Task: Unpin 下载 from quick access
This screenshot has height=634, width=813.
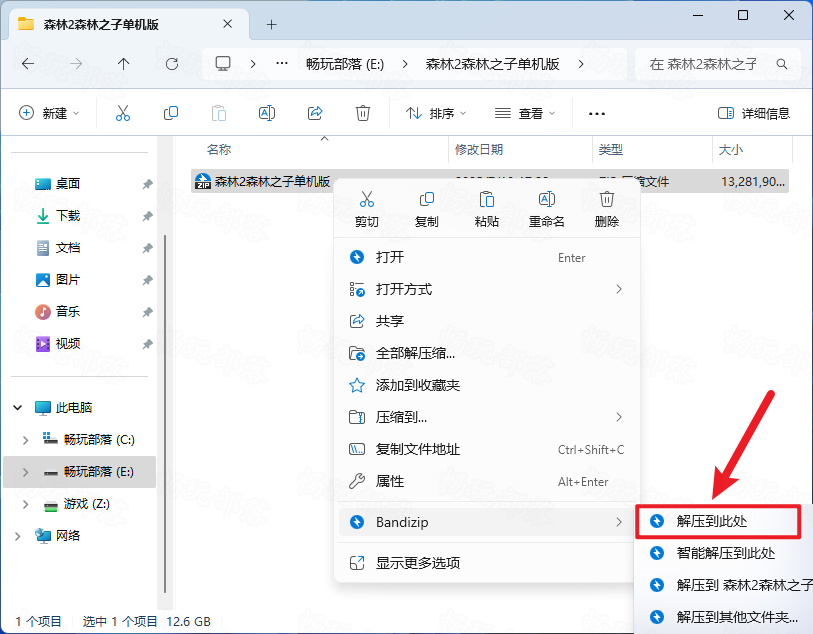Action: pos(147,216)
